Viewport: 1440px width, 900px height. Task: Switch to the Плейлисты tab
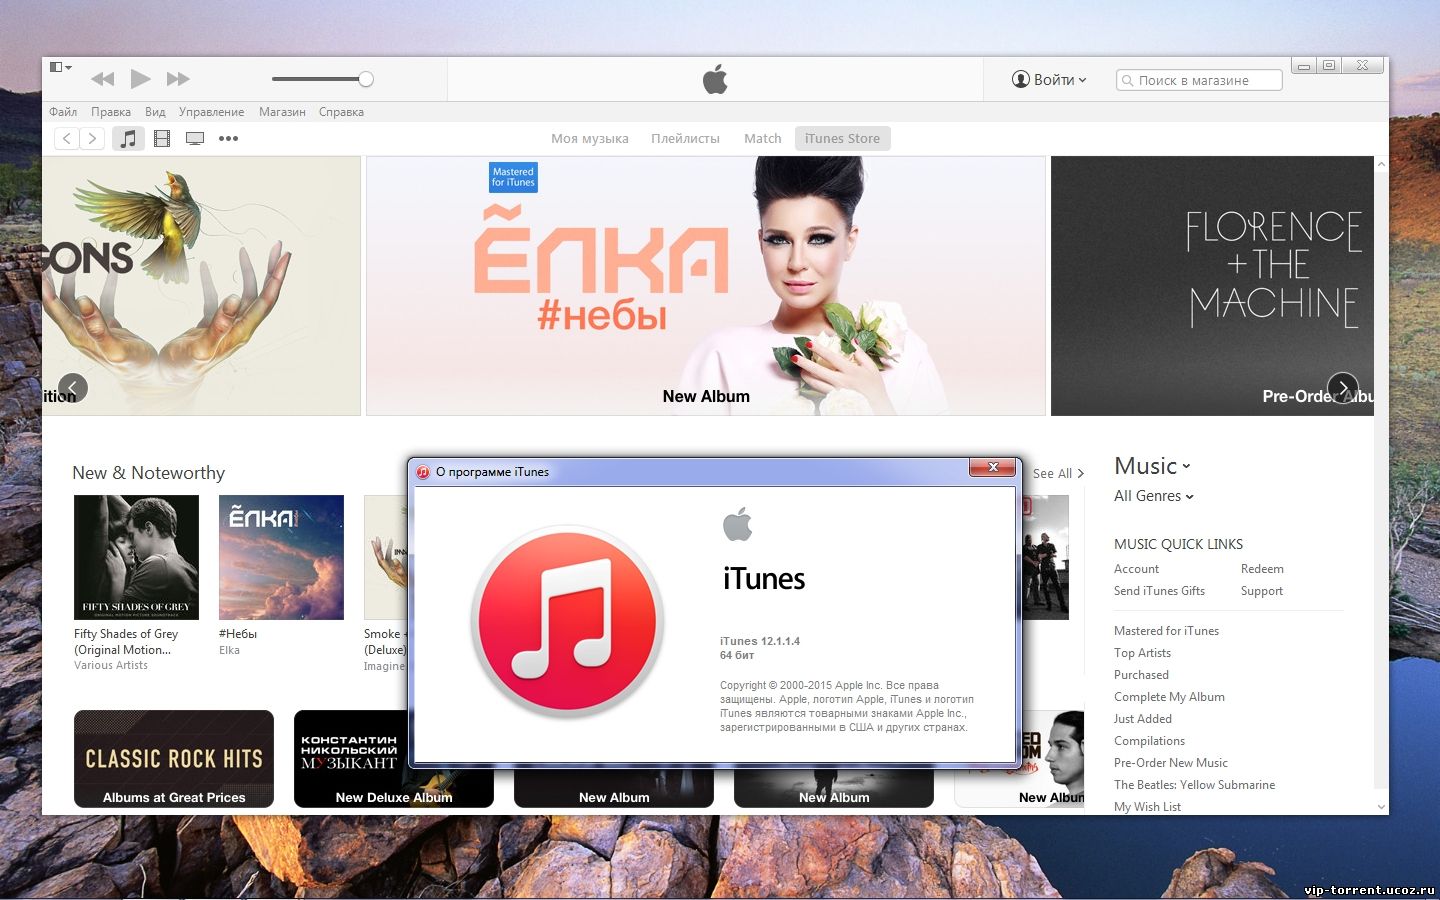click(x=685, y=139)
